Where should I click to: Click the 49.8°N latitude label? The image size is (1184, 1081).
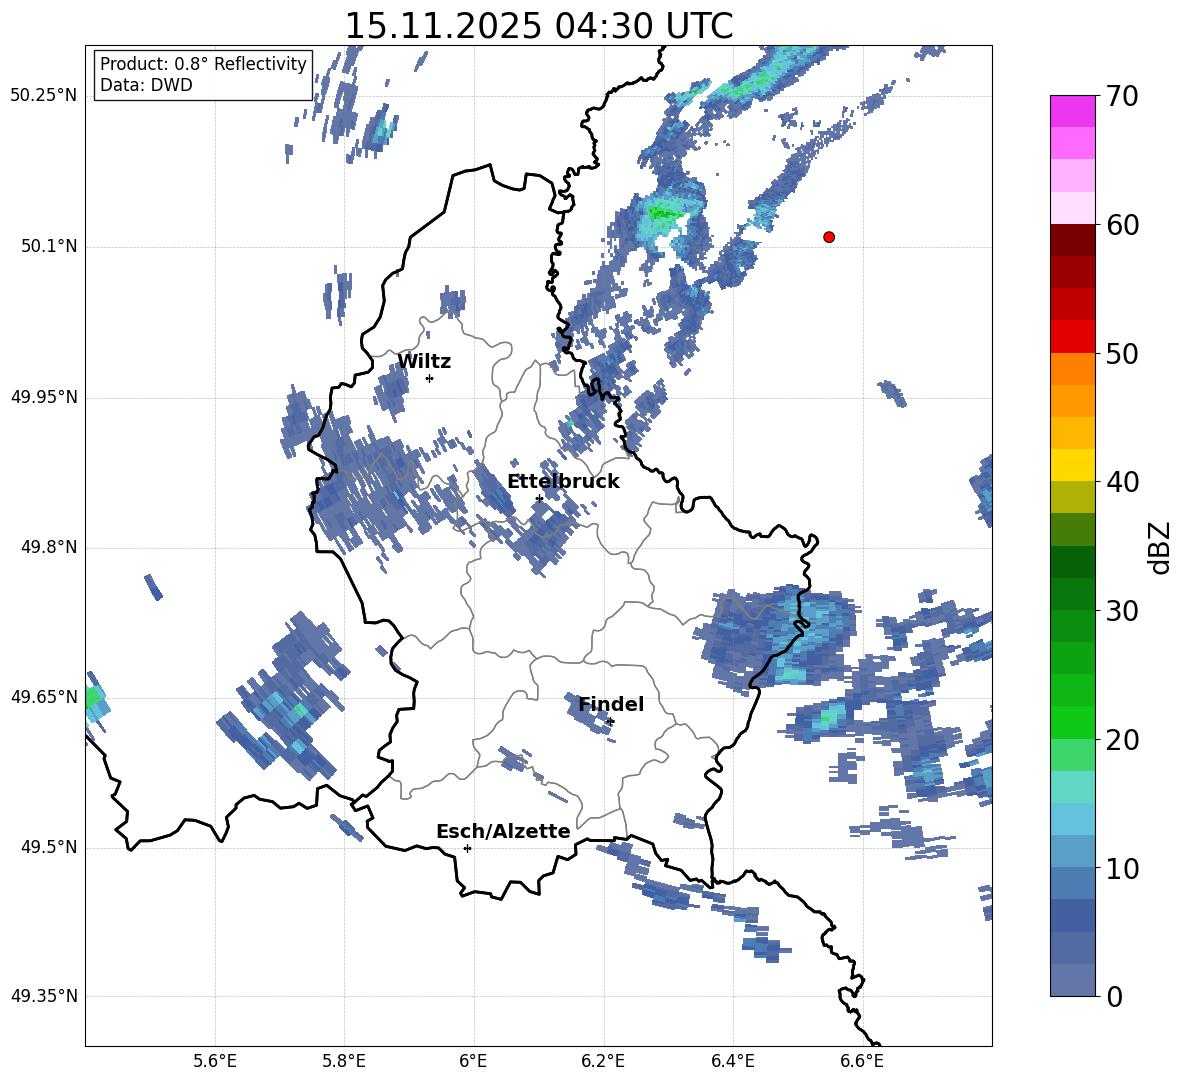point(48,547)
